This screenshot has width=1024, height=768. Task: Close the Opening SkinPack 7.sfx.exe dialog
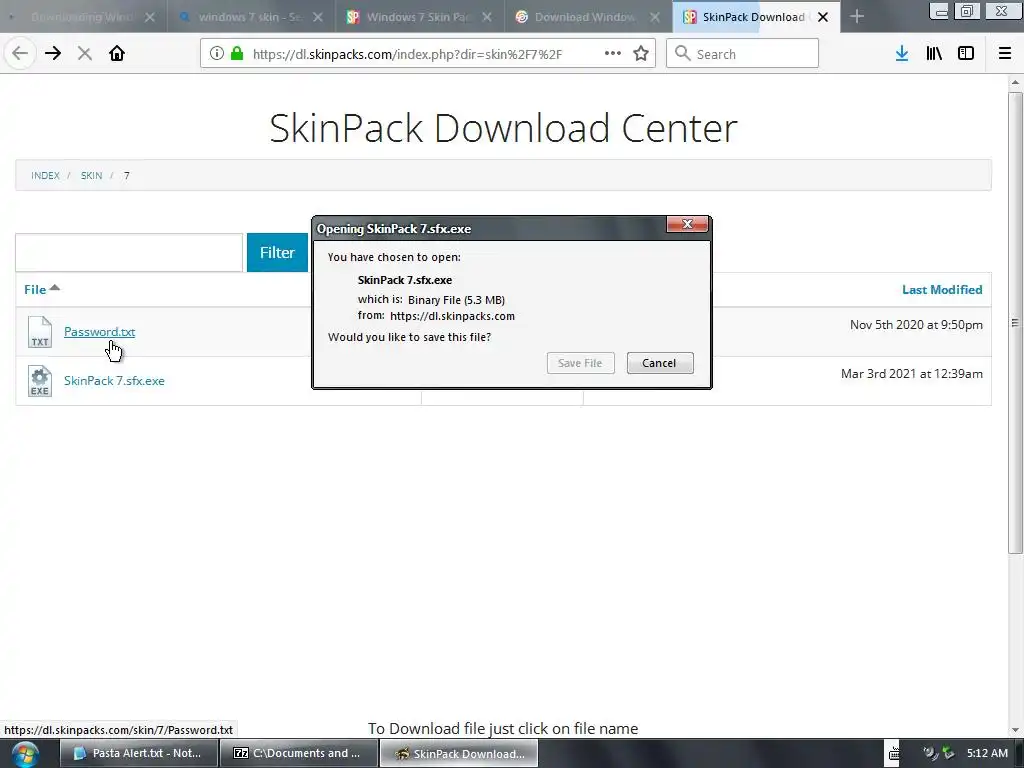pyautogui.click(x=687, y=224)
